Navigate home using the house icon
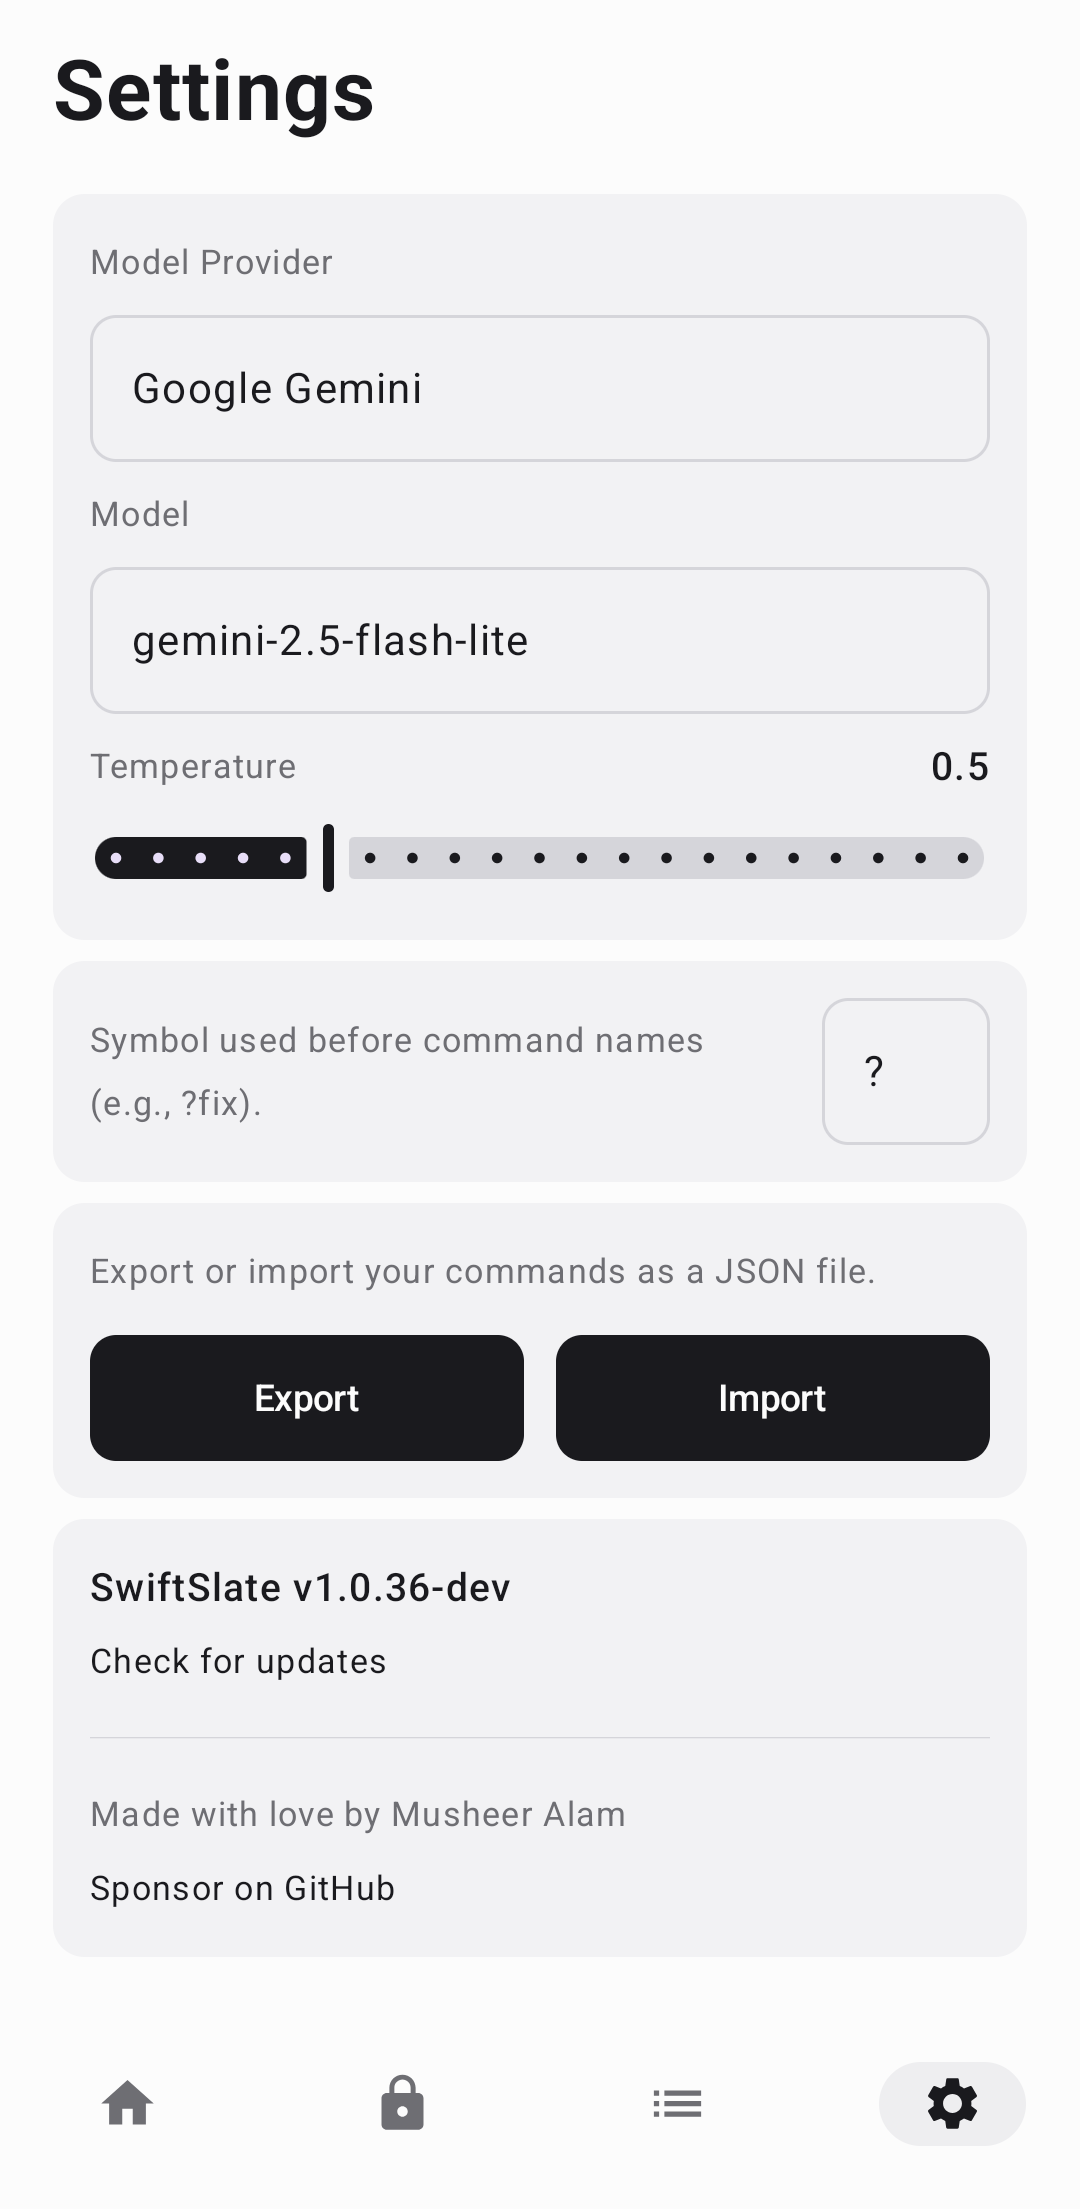 point(128,2103)
